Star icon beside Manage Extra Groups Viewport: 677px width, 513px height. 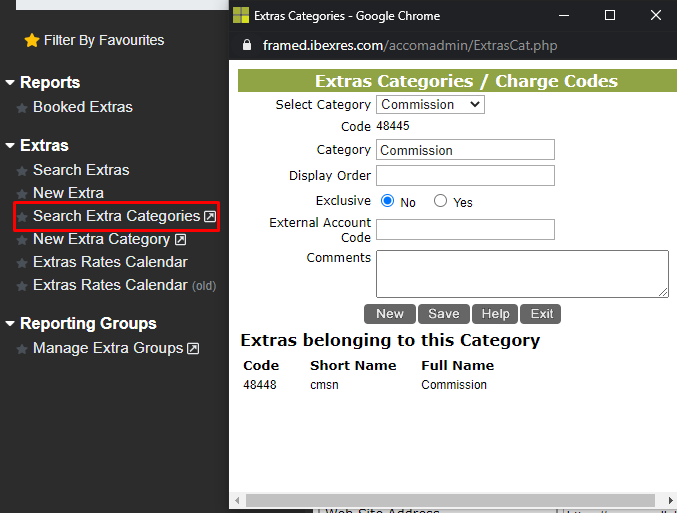tap(22, 349)
